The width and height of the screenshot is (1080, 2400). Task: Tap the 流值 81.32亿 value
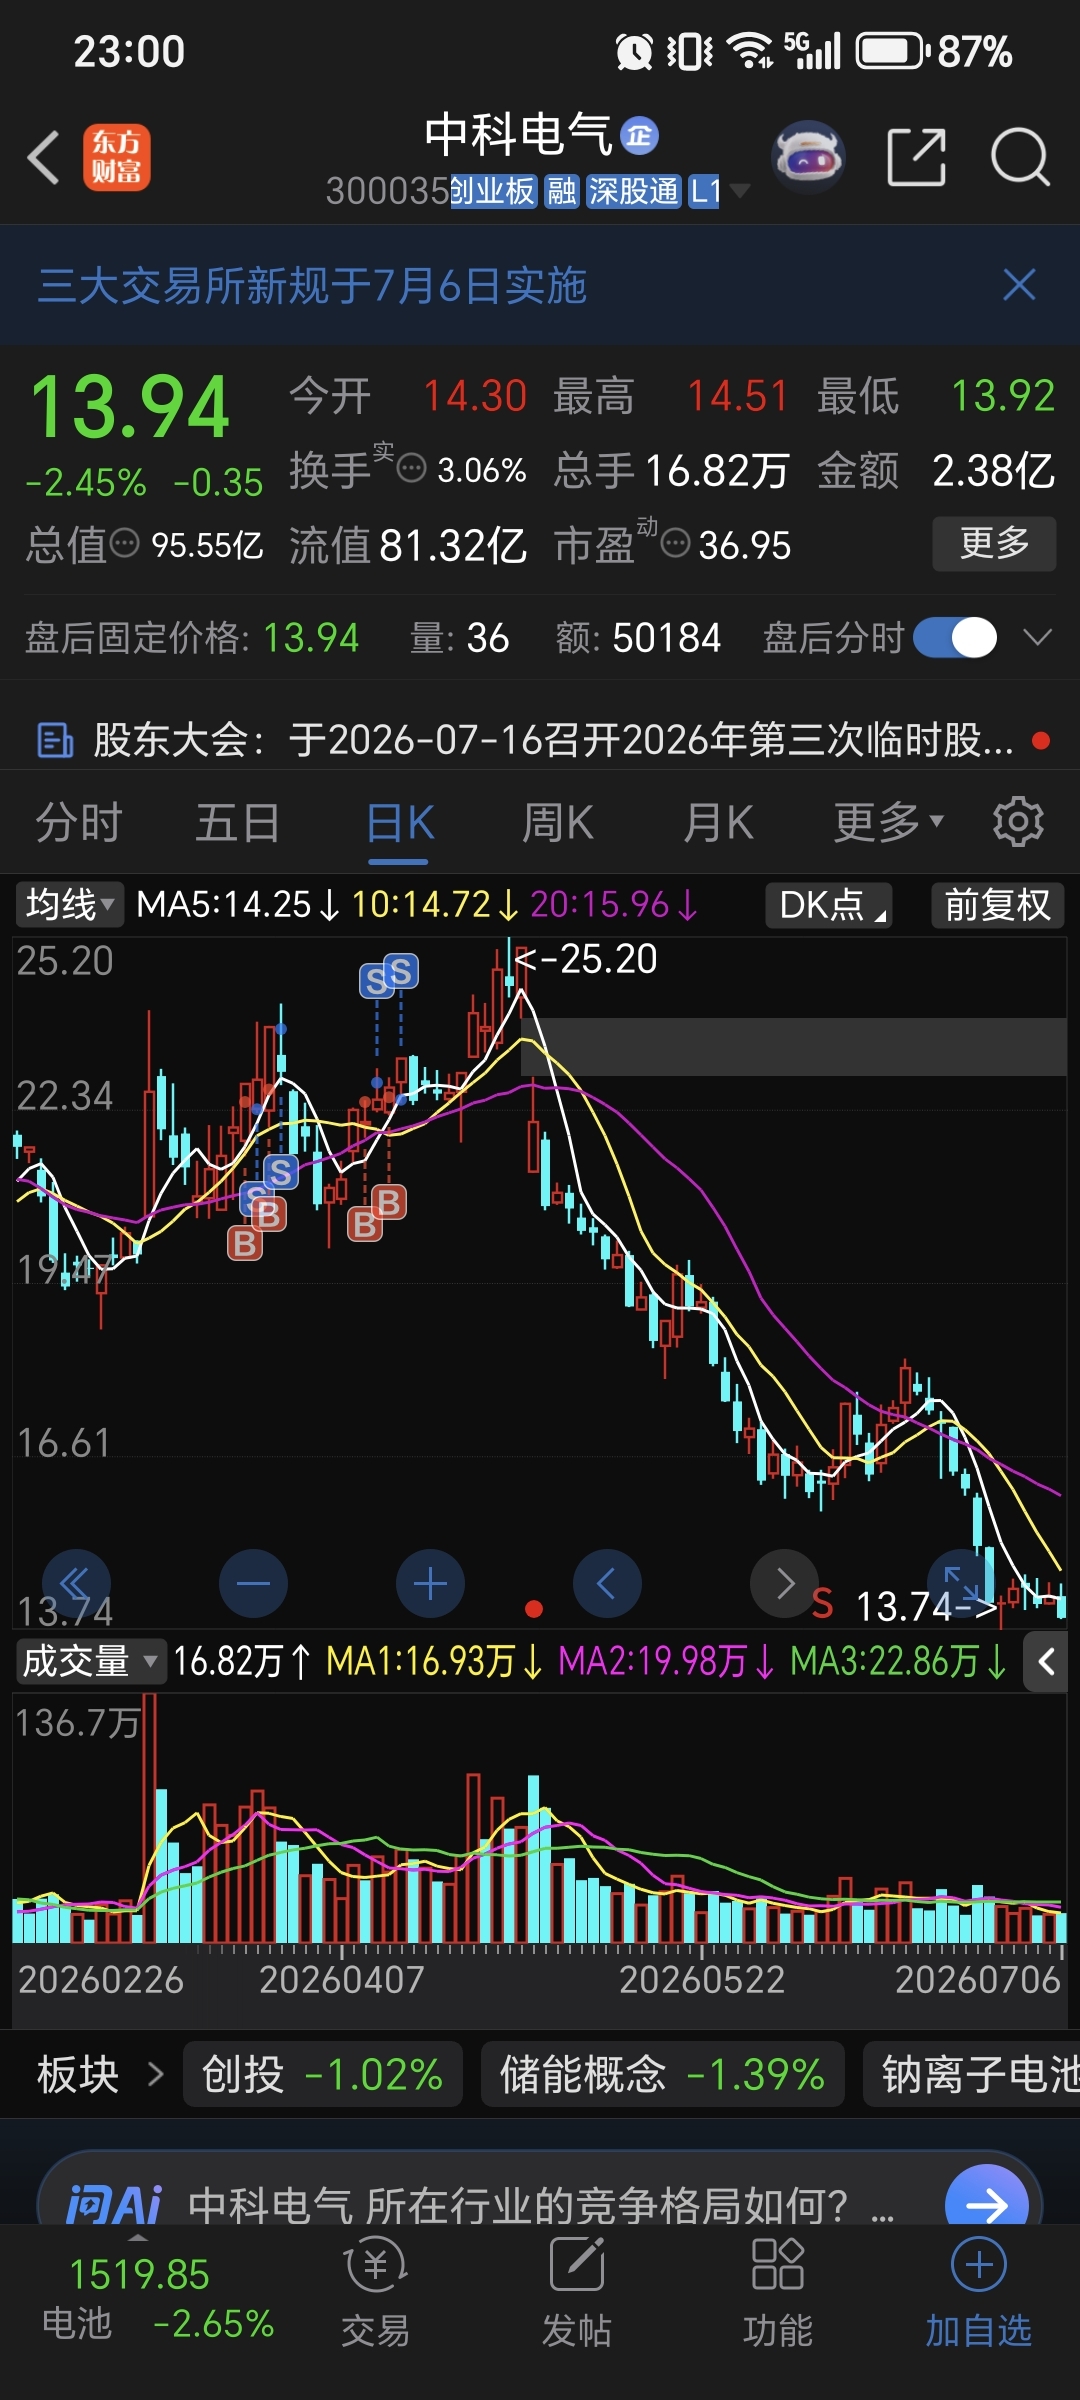[x=453, y=545]
